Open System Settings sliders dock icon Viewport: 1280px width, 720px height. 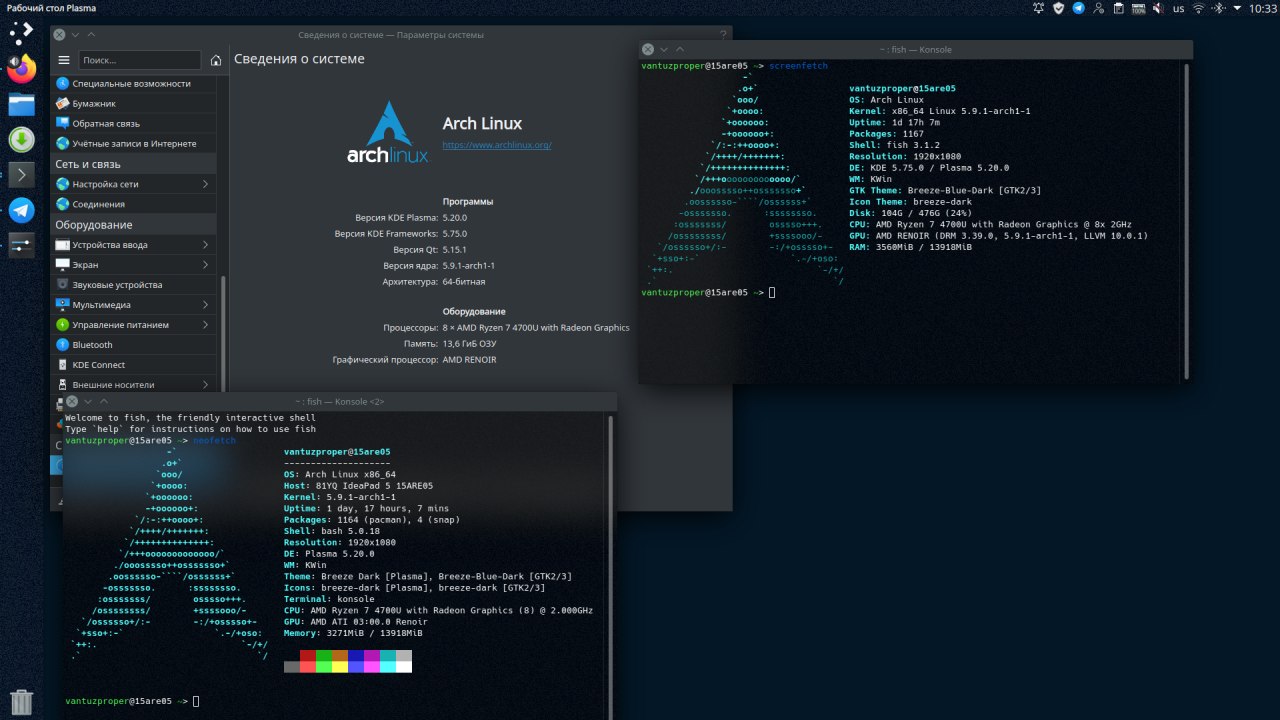click(x=21, y=244)
